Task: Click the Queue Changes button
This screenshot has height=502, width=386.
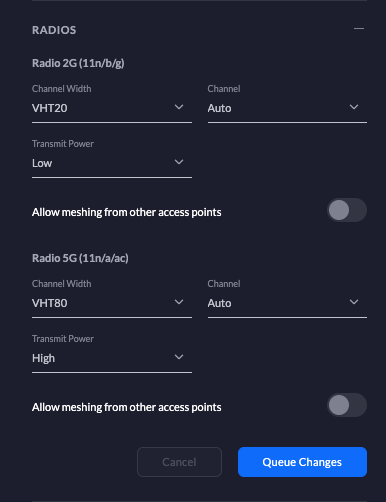Action: 302,462
